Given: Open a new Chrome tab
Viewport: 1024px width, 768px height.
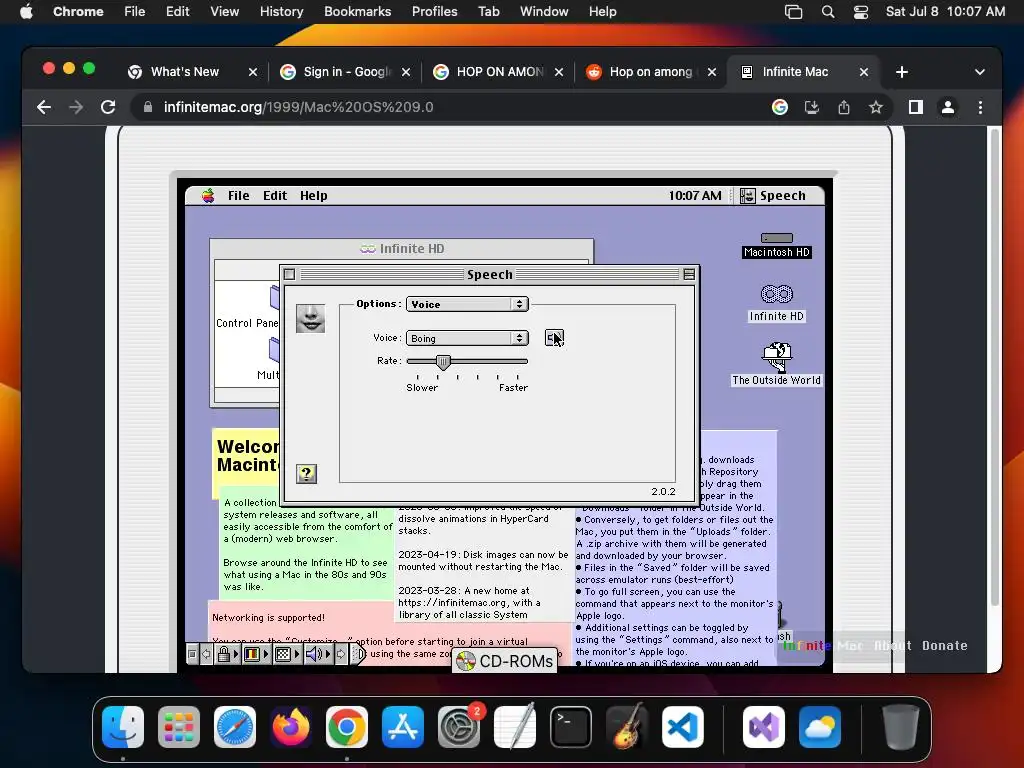Looking at the screenshot, I should coord(902,72).
